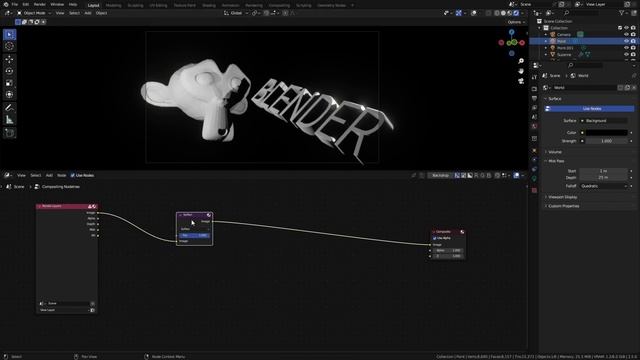The width and height of the screenshot is (640, 360).
Task: Activate the Cursor tool
Action: click(9, 47)
